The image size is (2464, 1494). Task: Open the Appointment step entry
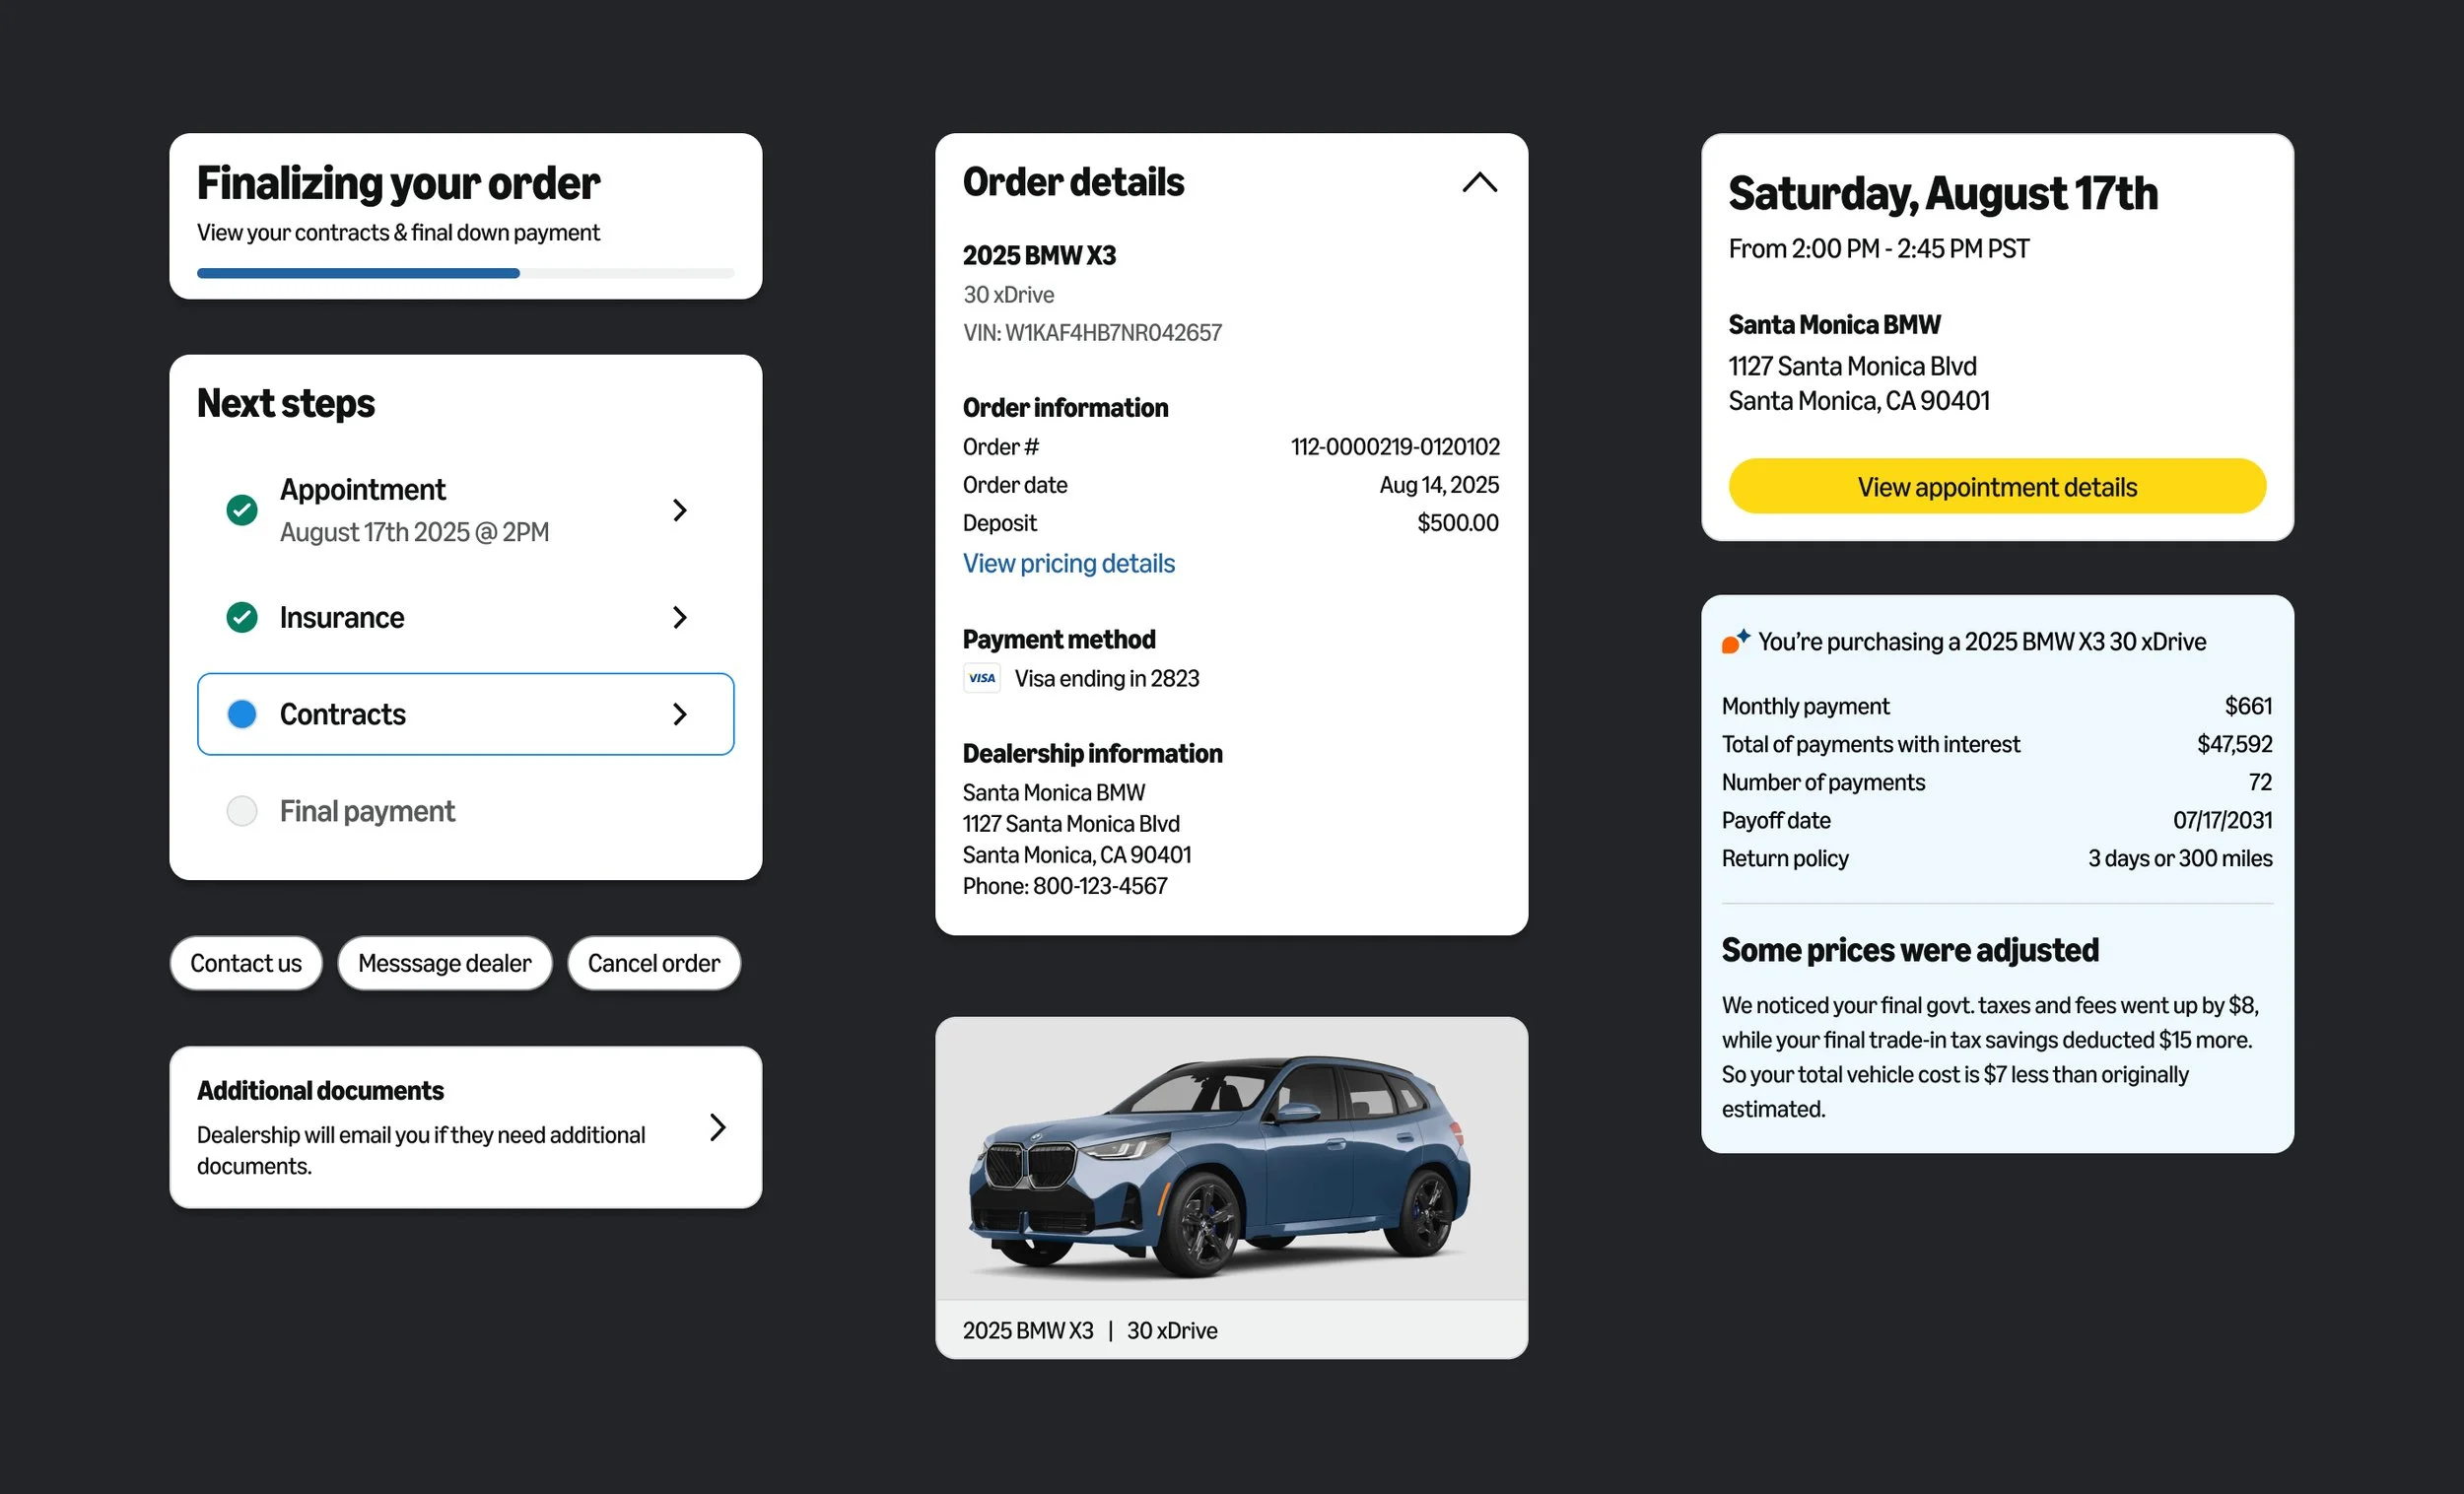[465, 510]
